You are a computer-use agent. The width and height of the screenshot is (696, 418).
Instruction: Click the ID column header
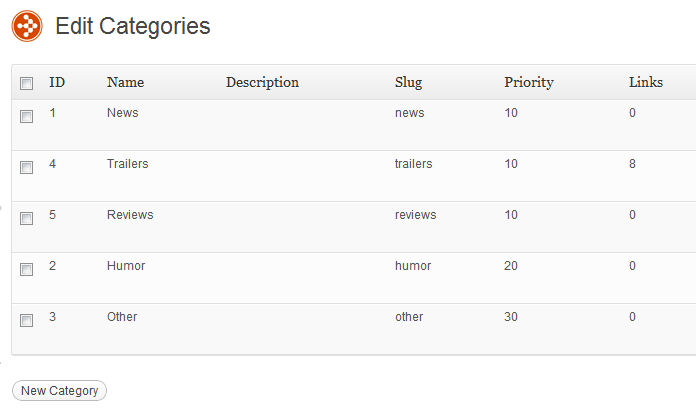point(57,82)
